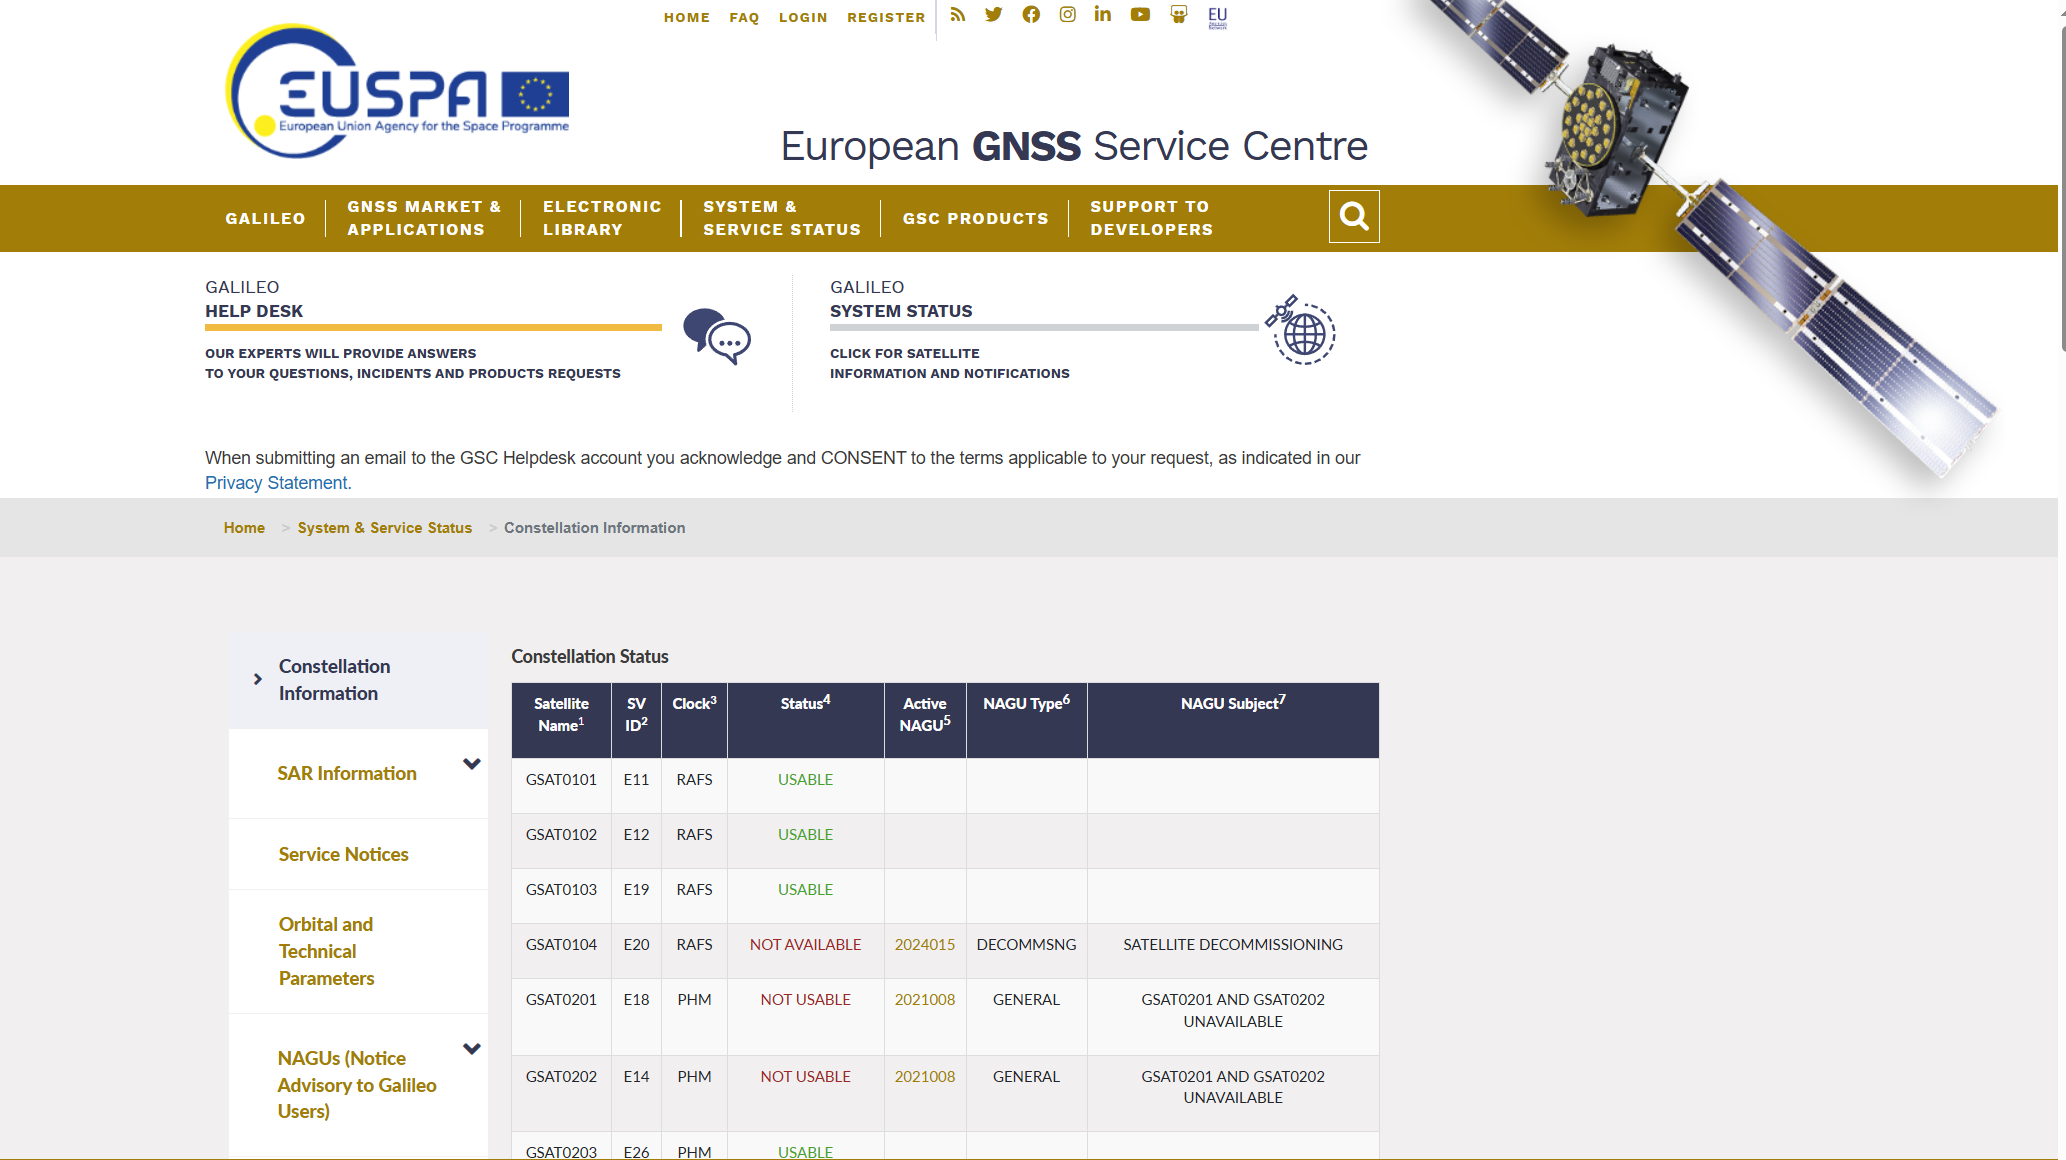Click the Help Desk chat bubbles icon
2066x1160 pixels.
[x=716, y=336]
